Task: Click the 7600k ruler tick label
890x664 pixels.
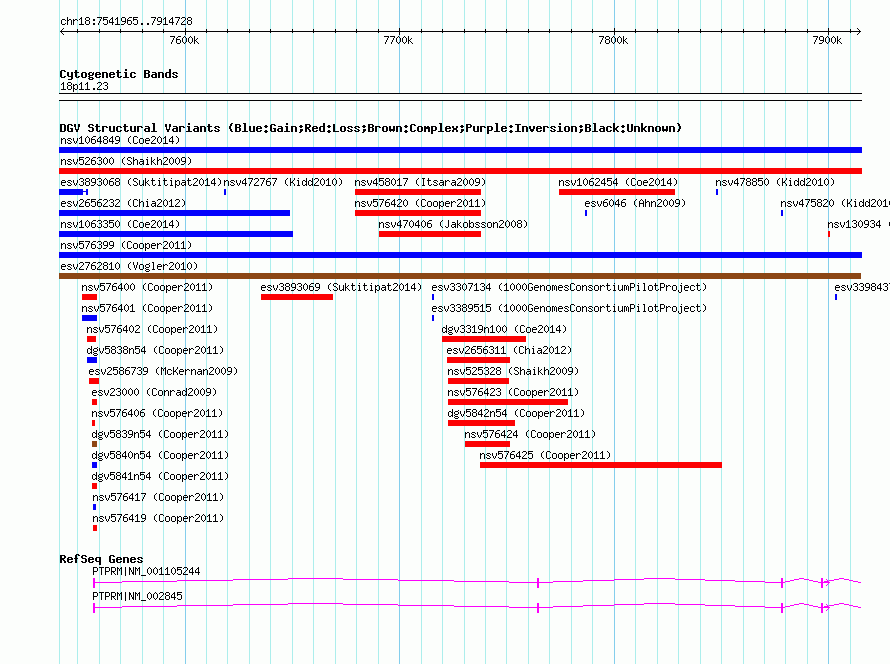Action: pyautogui.click(x=184, y=40)
